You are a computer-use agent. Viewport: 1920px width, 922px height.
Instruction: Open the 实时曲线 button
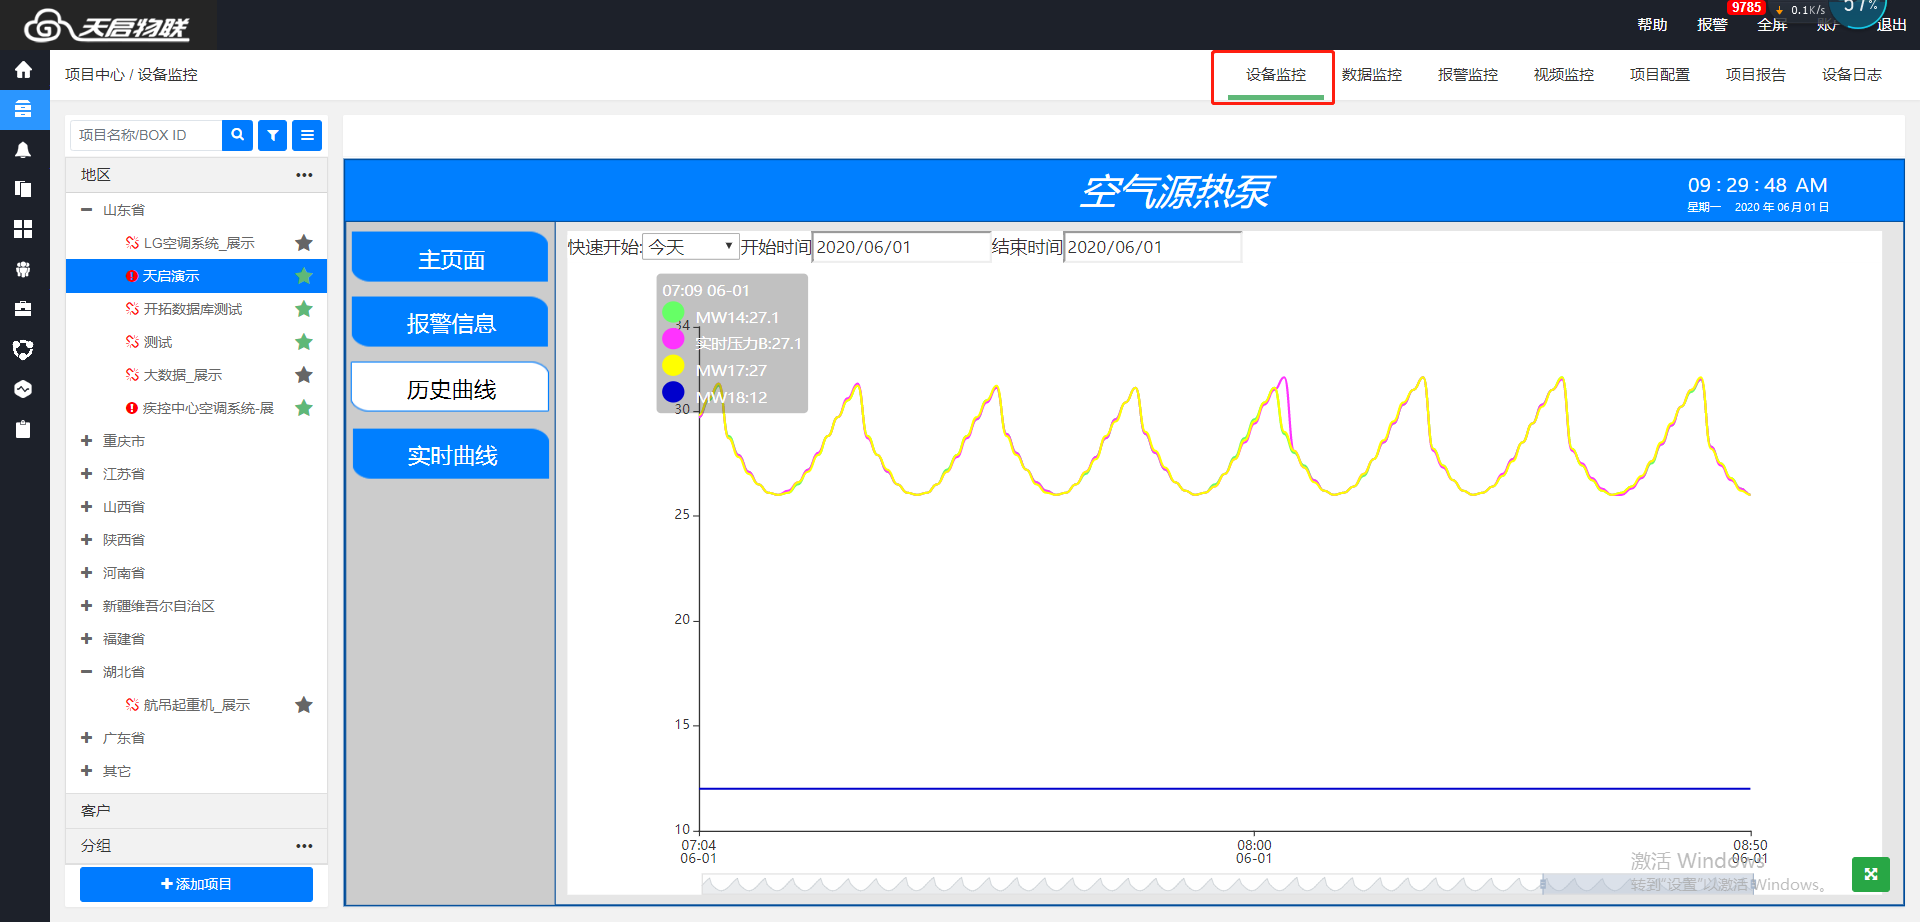coord(451,454)
